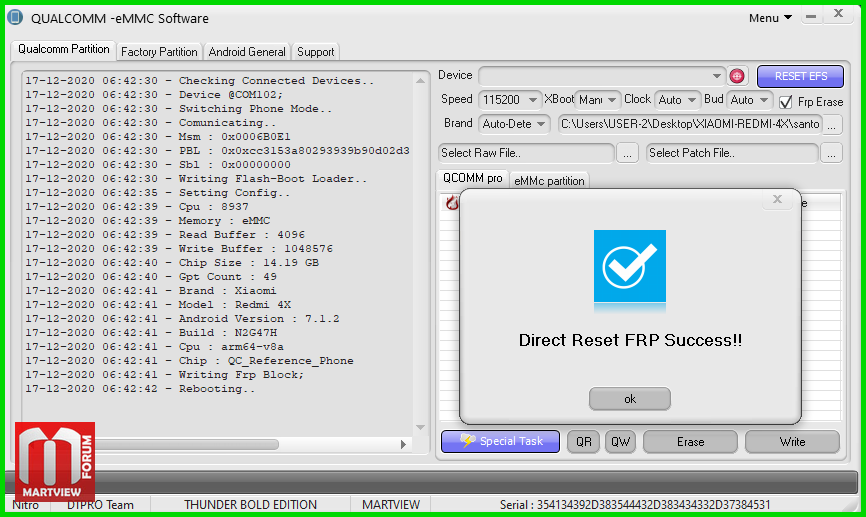Switch to Android General tab

tap(247, 52)
